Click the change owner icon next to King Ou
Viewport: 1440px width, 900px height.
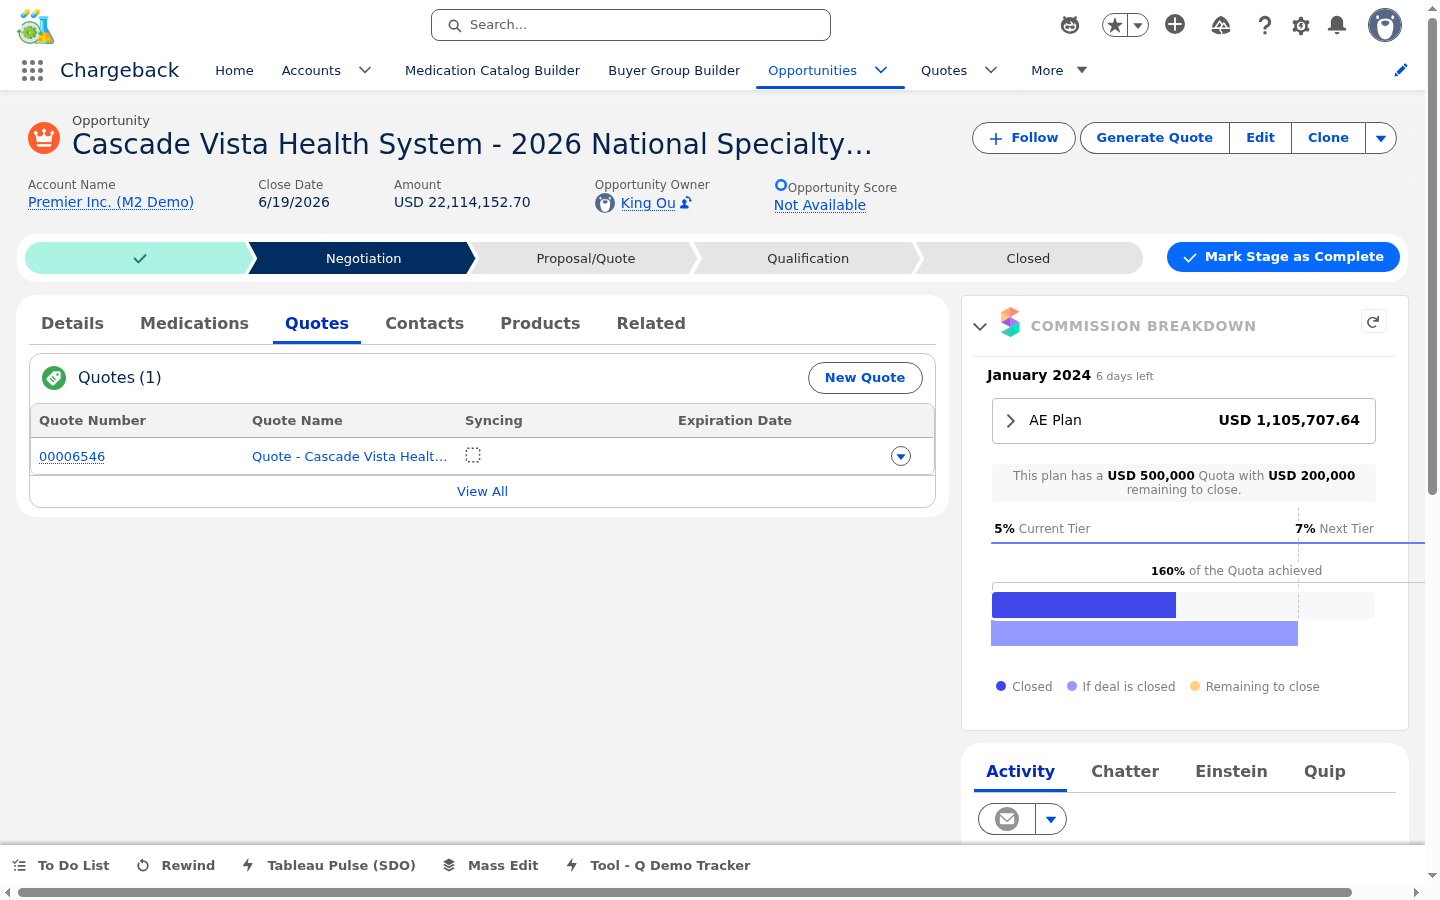click(x=686, y=203)
